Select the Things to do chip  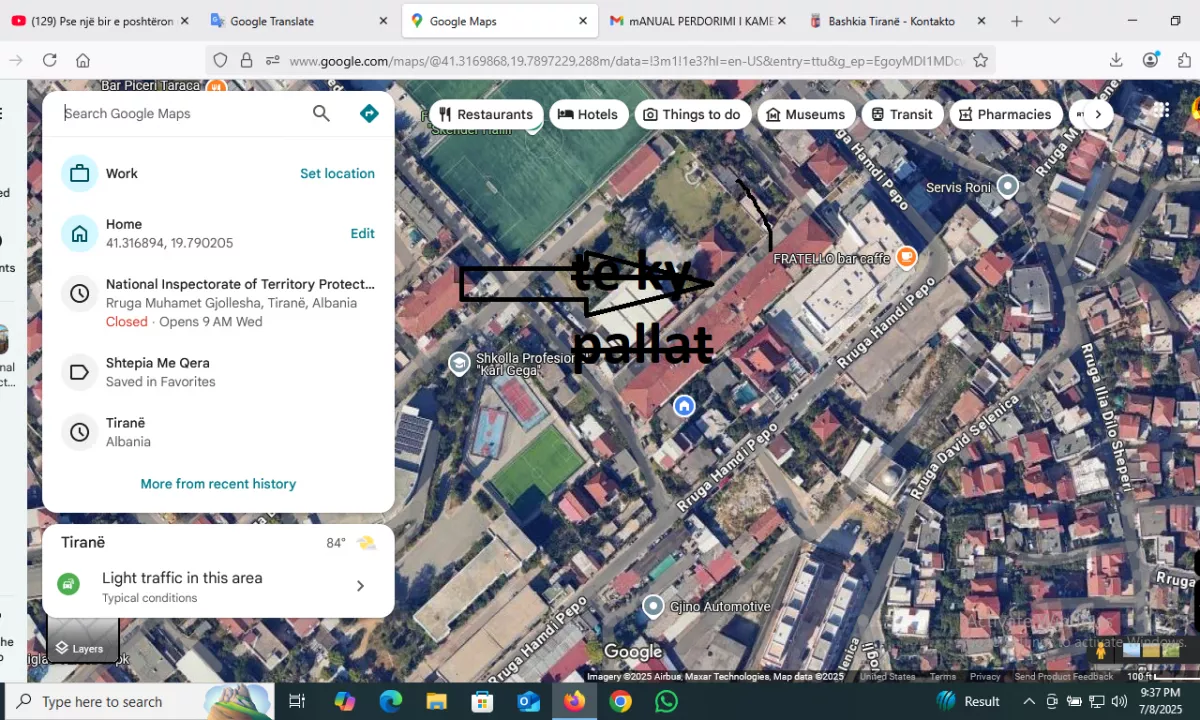(x=692, y=114)
